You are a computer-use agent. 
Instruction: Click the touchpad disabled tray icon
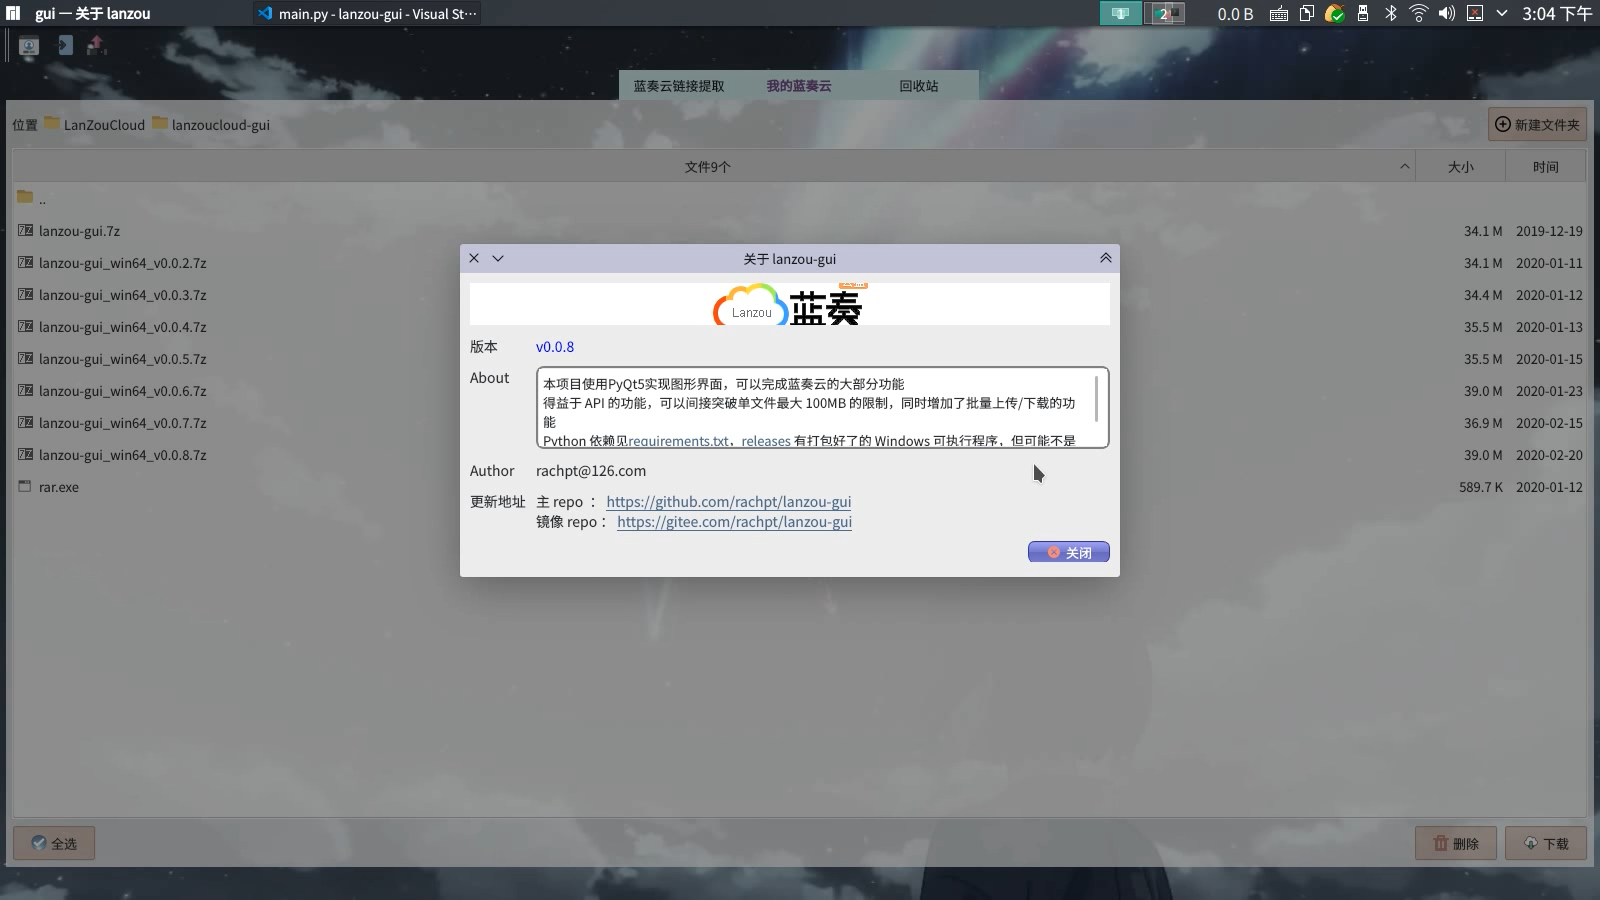1474,14
